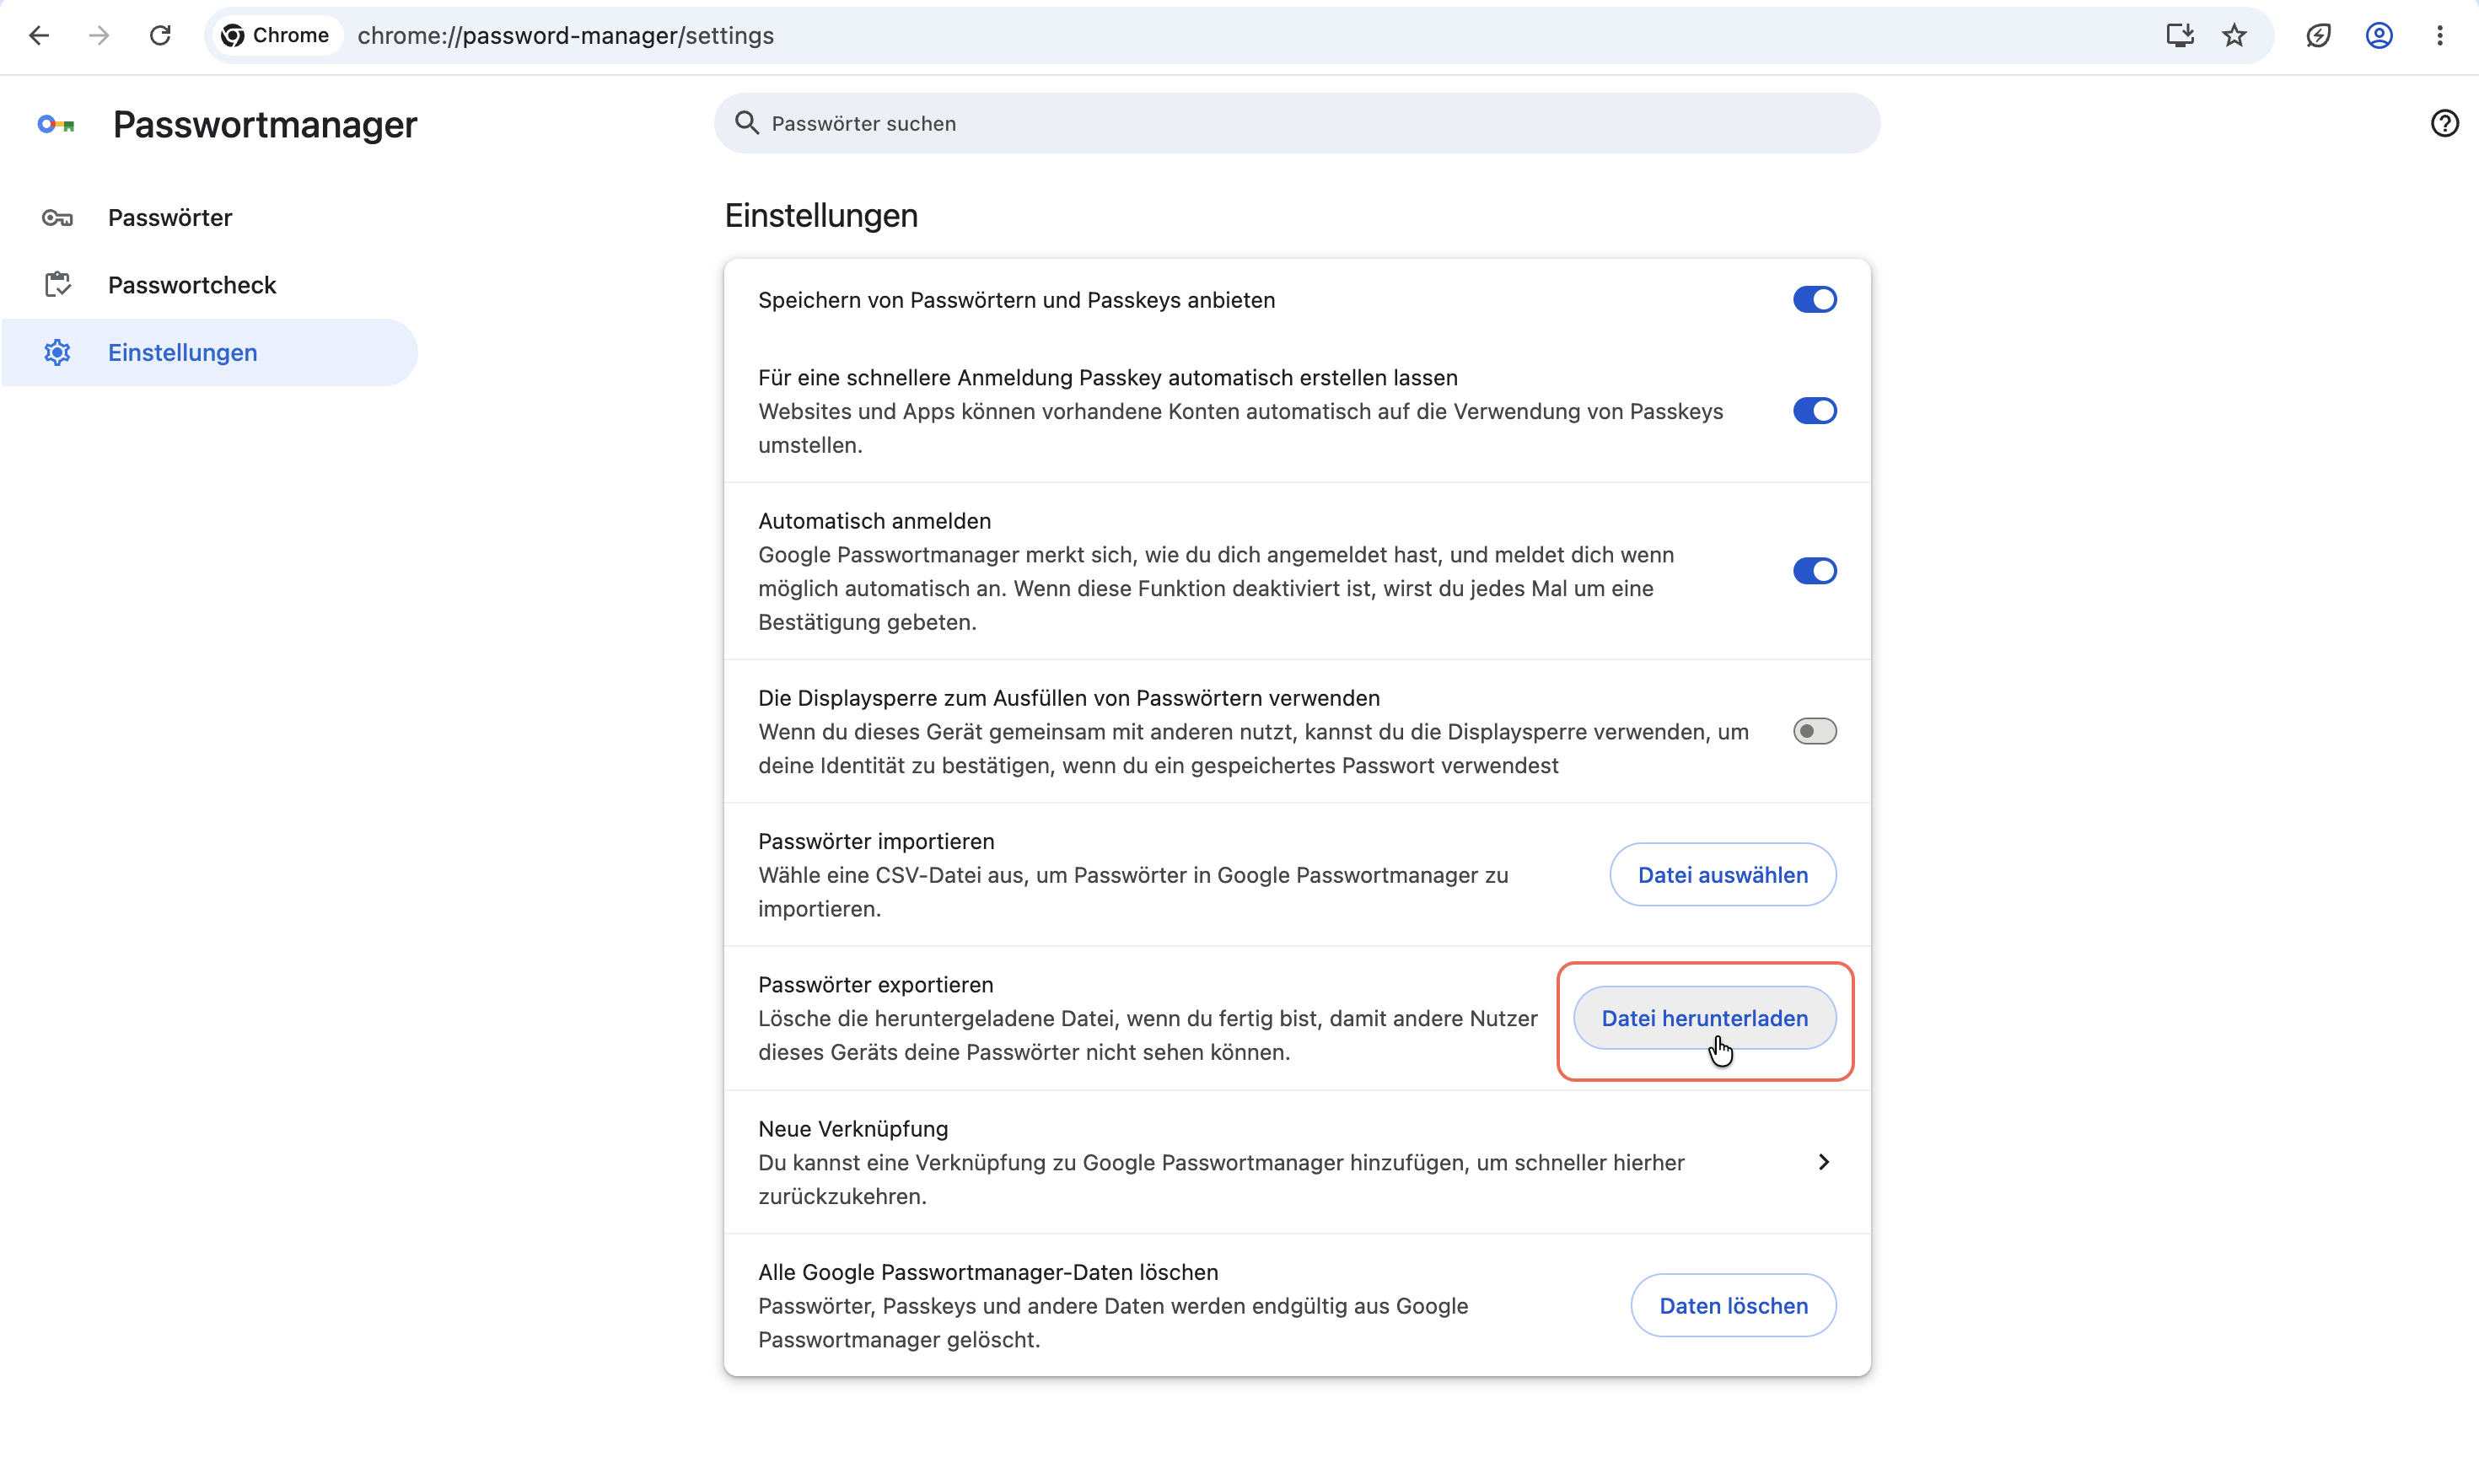
Task: Click the help question mark icon
Action: tap(2444, 123)
